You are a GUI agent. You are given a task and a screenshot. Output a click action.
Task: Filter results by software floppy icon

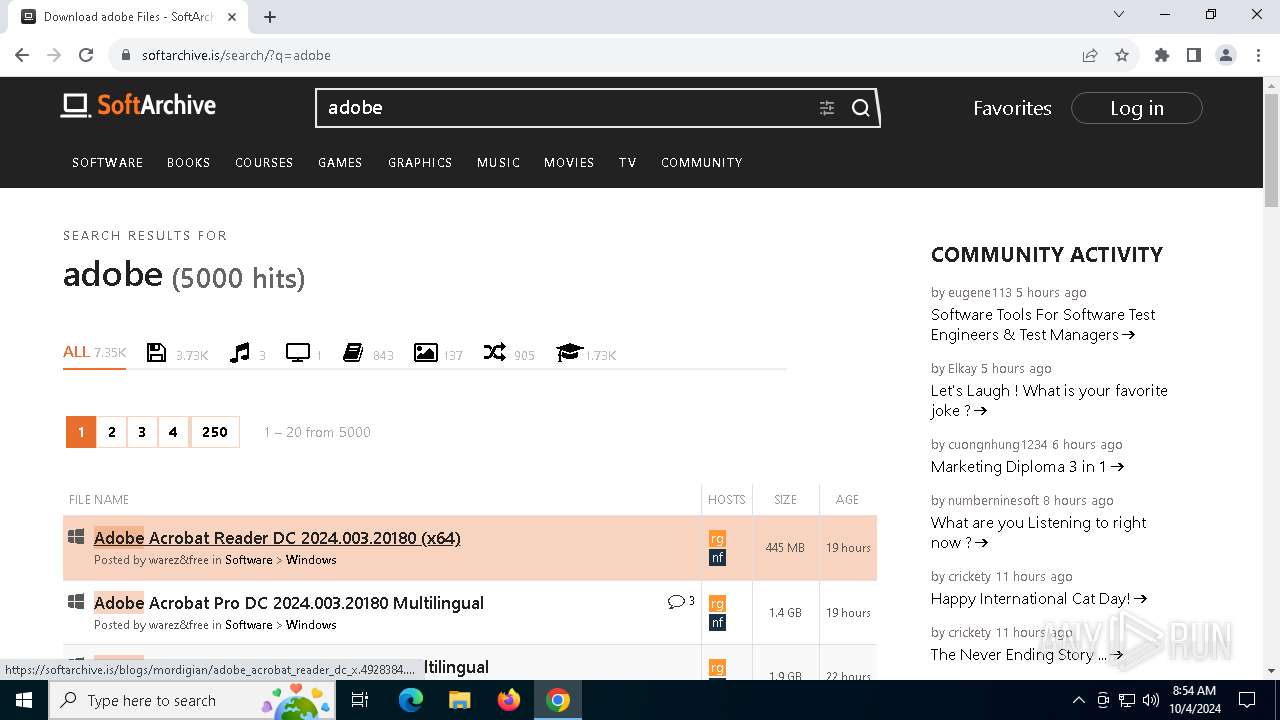156,352
